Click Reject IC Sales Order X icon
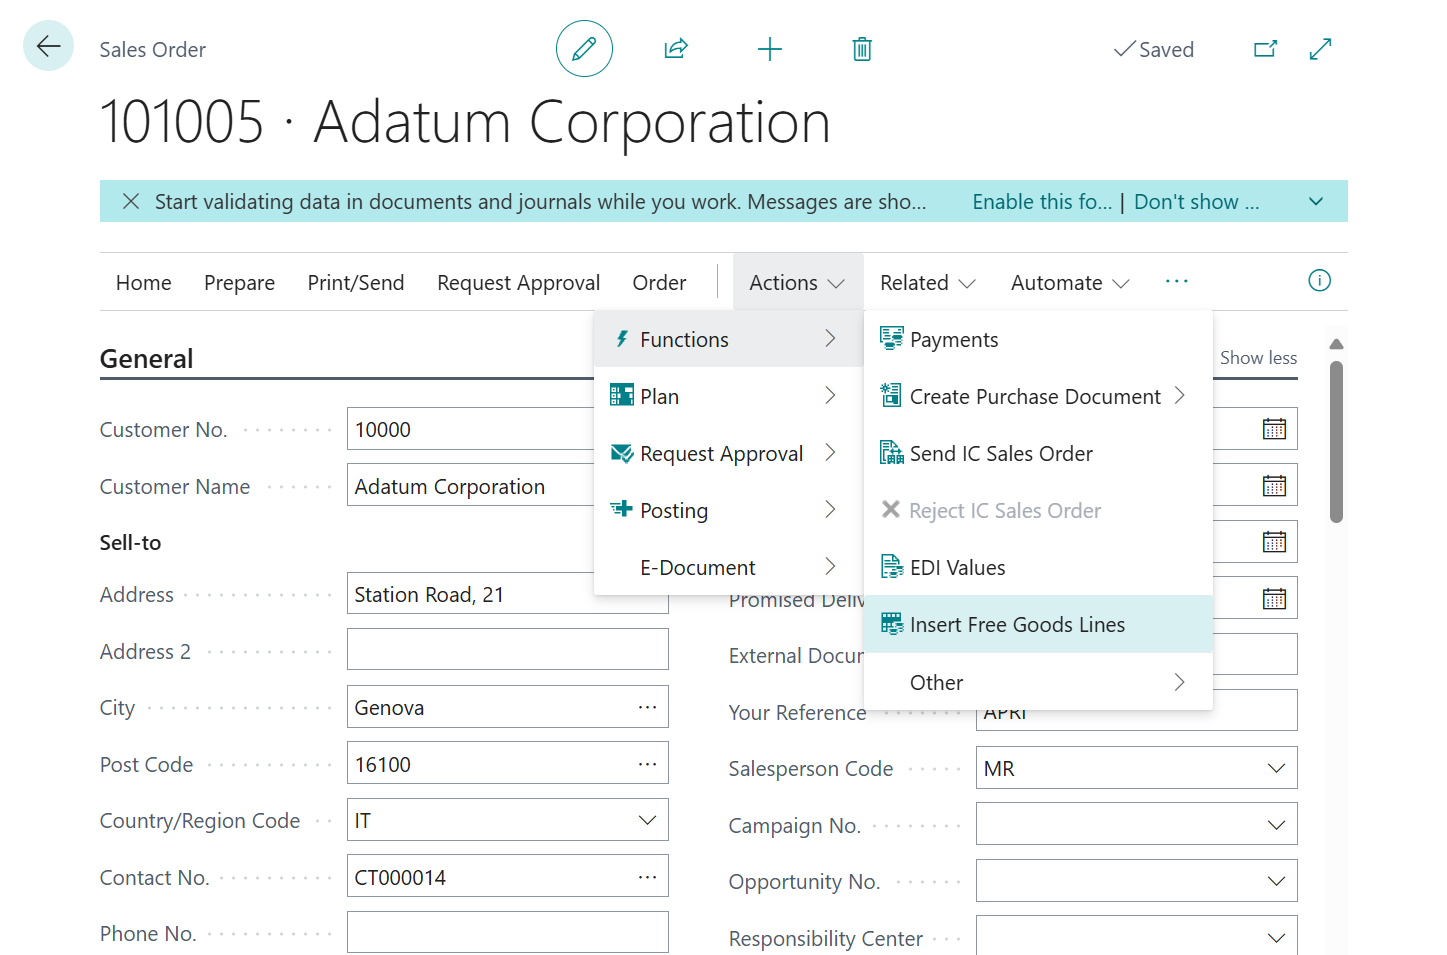Viewport: 1447px width, 955px height. point(891,510)
